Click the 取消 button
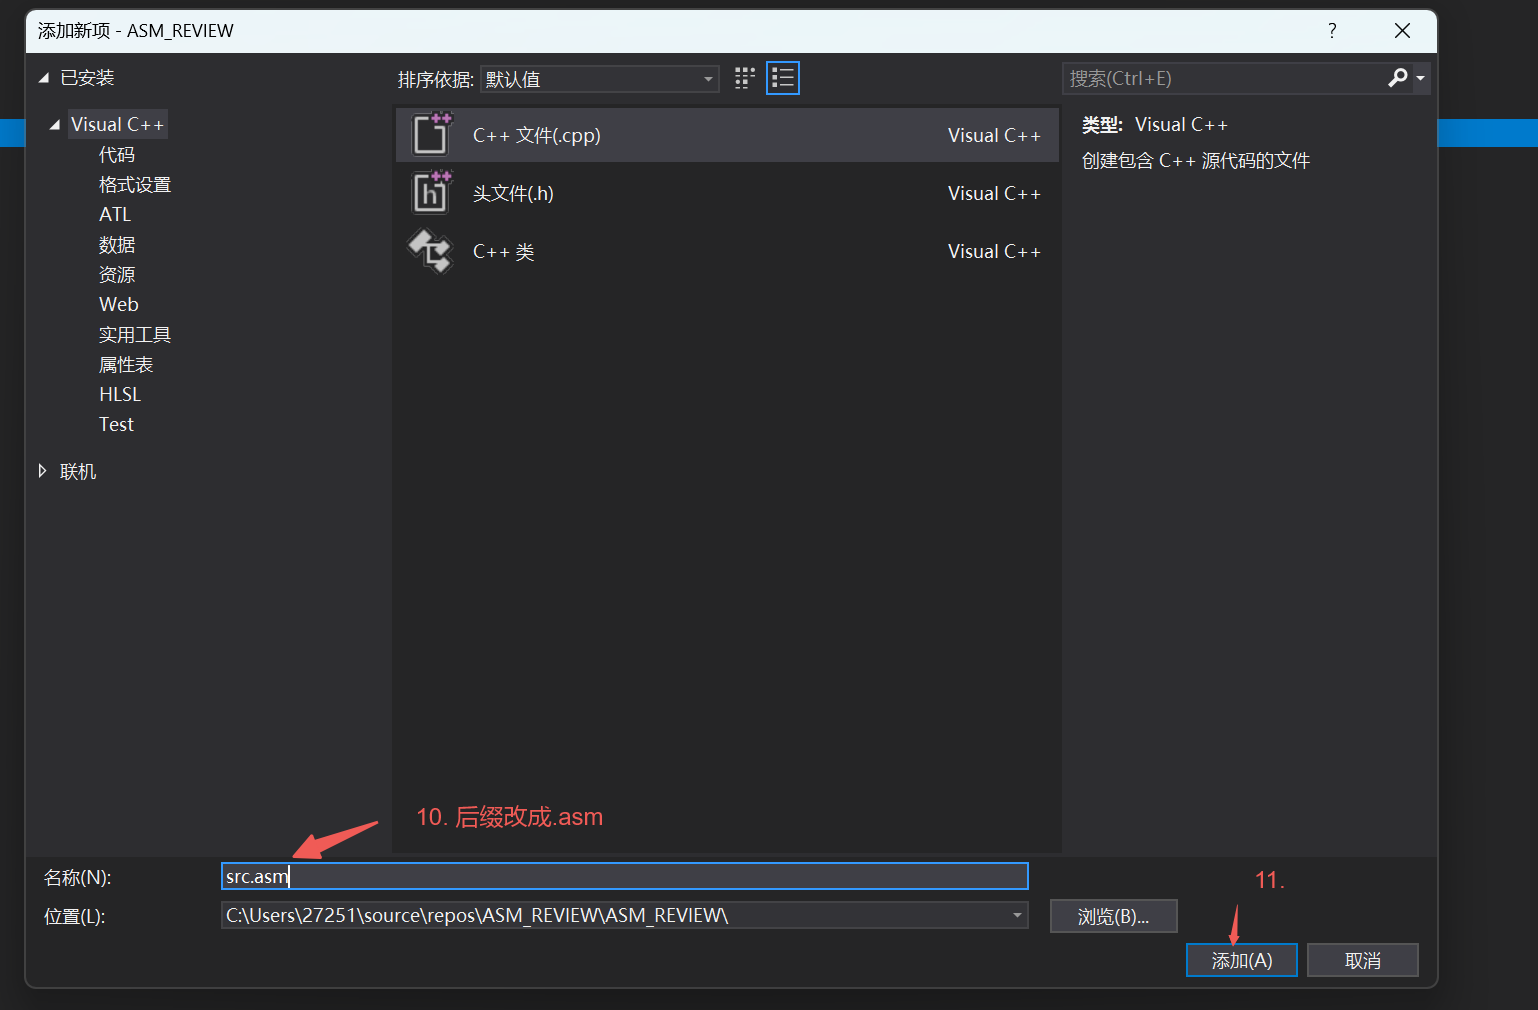The image size is (1538, 1010). pyautogui.click(x=1363, y=960)
